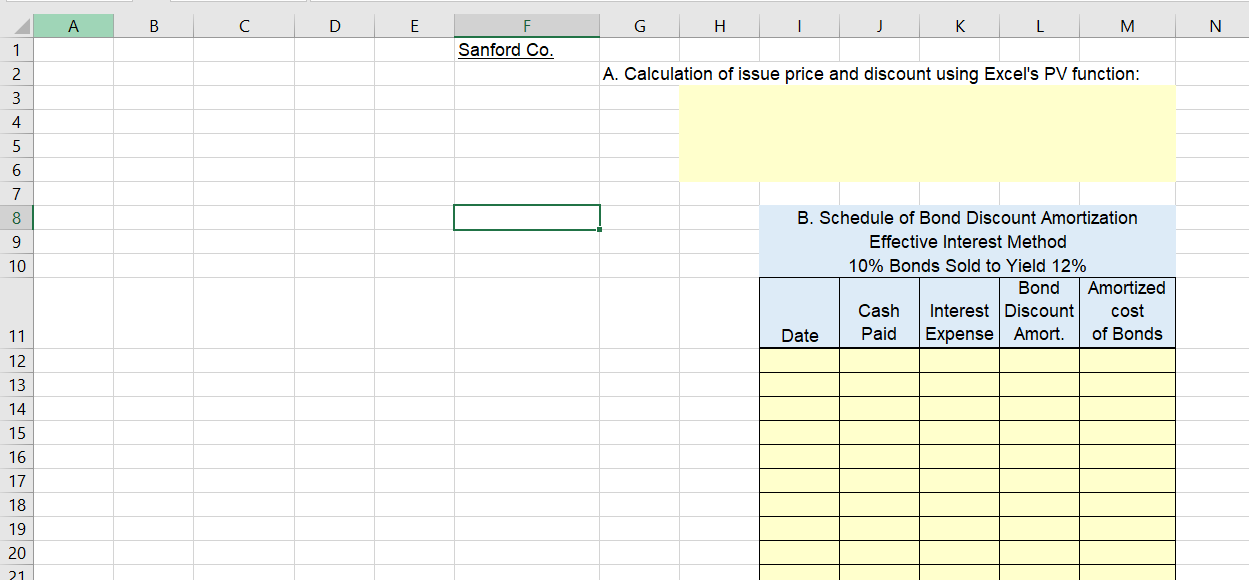Select column F header
The width and height of the screenshot is (1249, 580).
tap(527, 27)
